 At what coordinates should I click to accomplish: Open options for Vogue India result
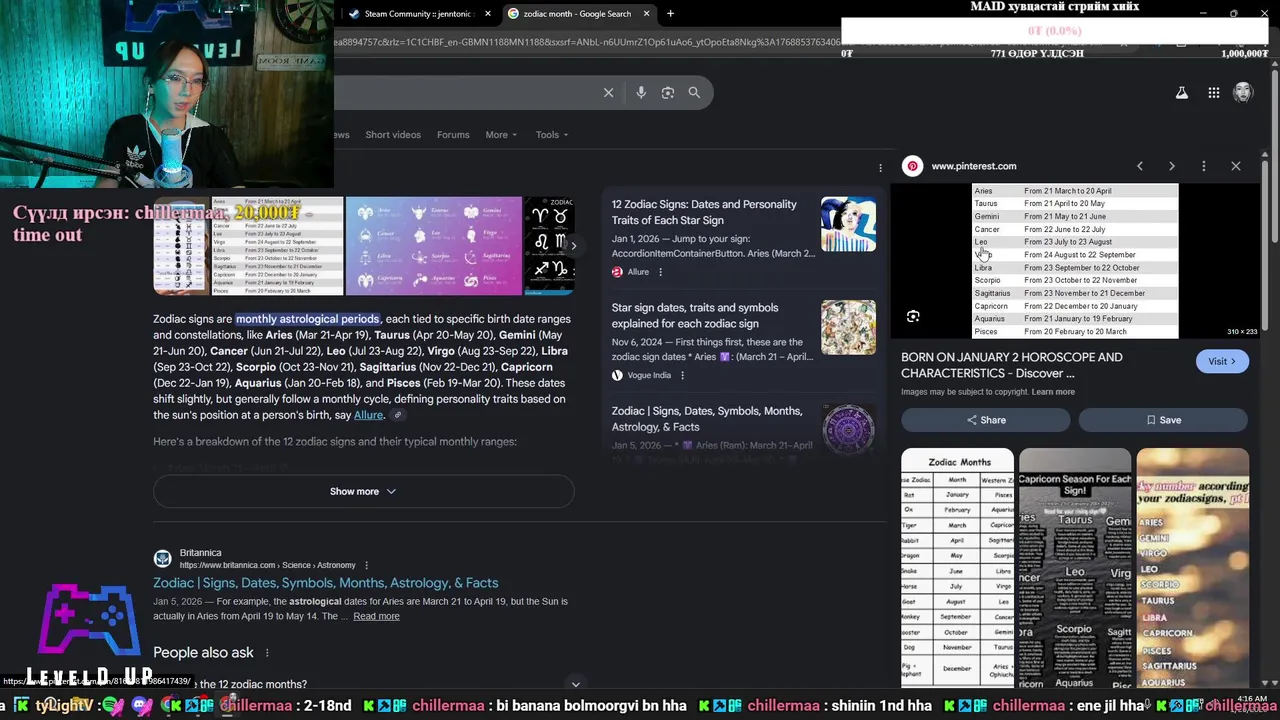682,375
